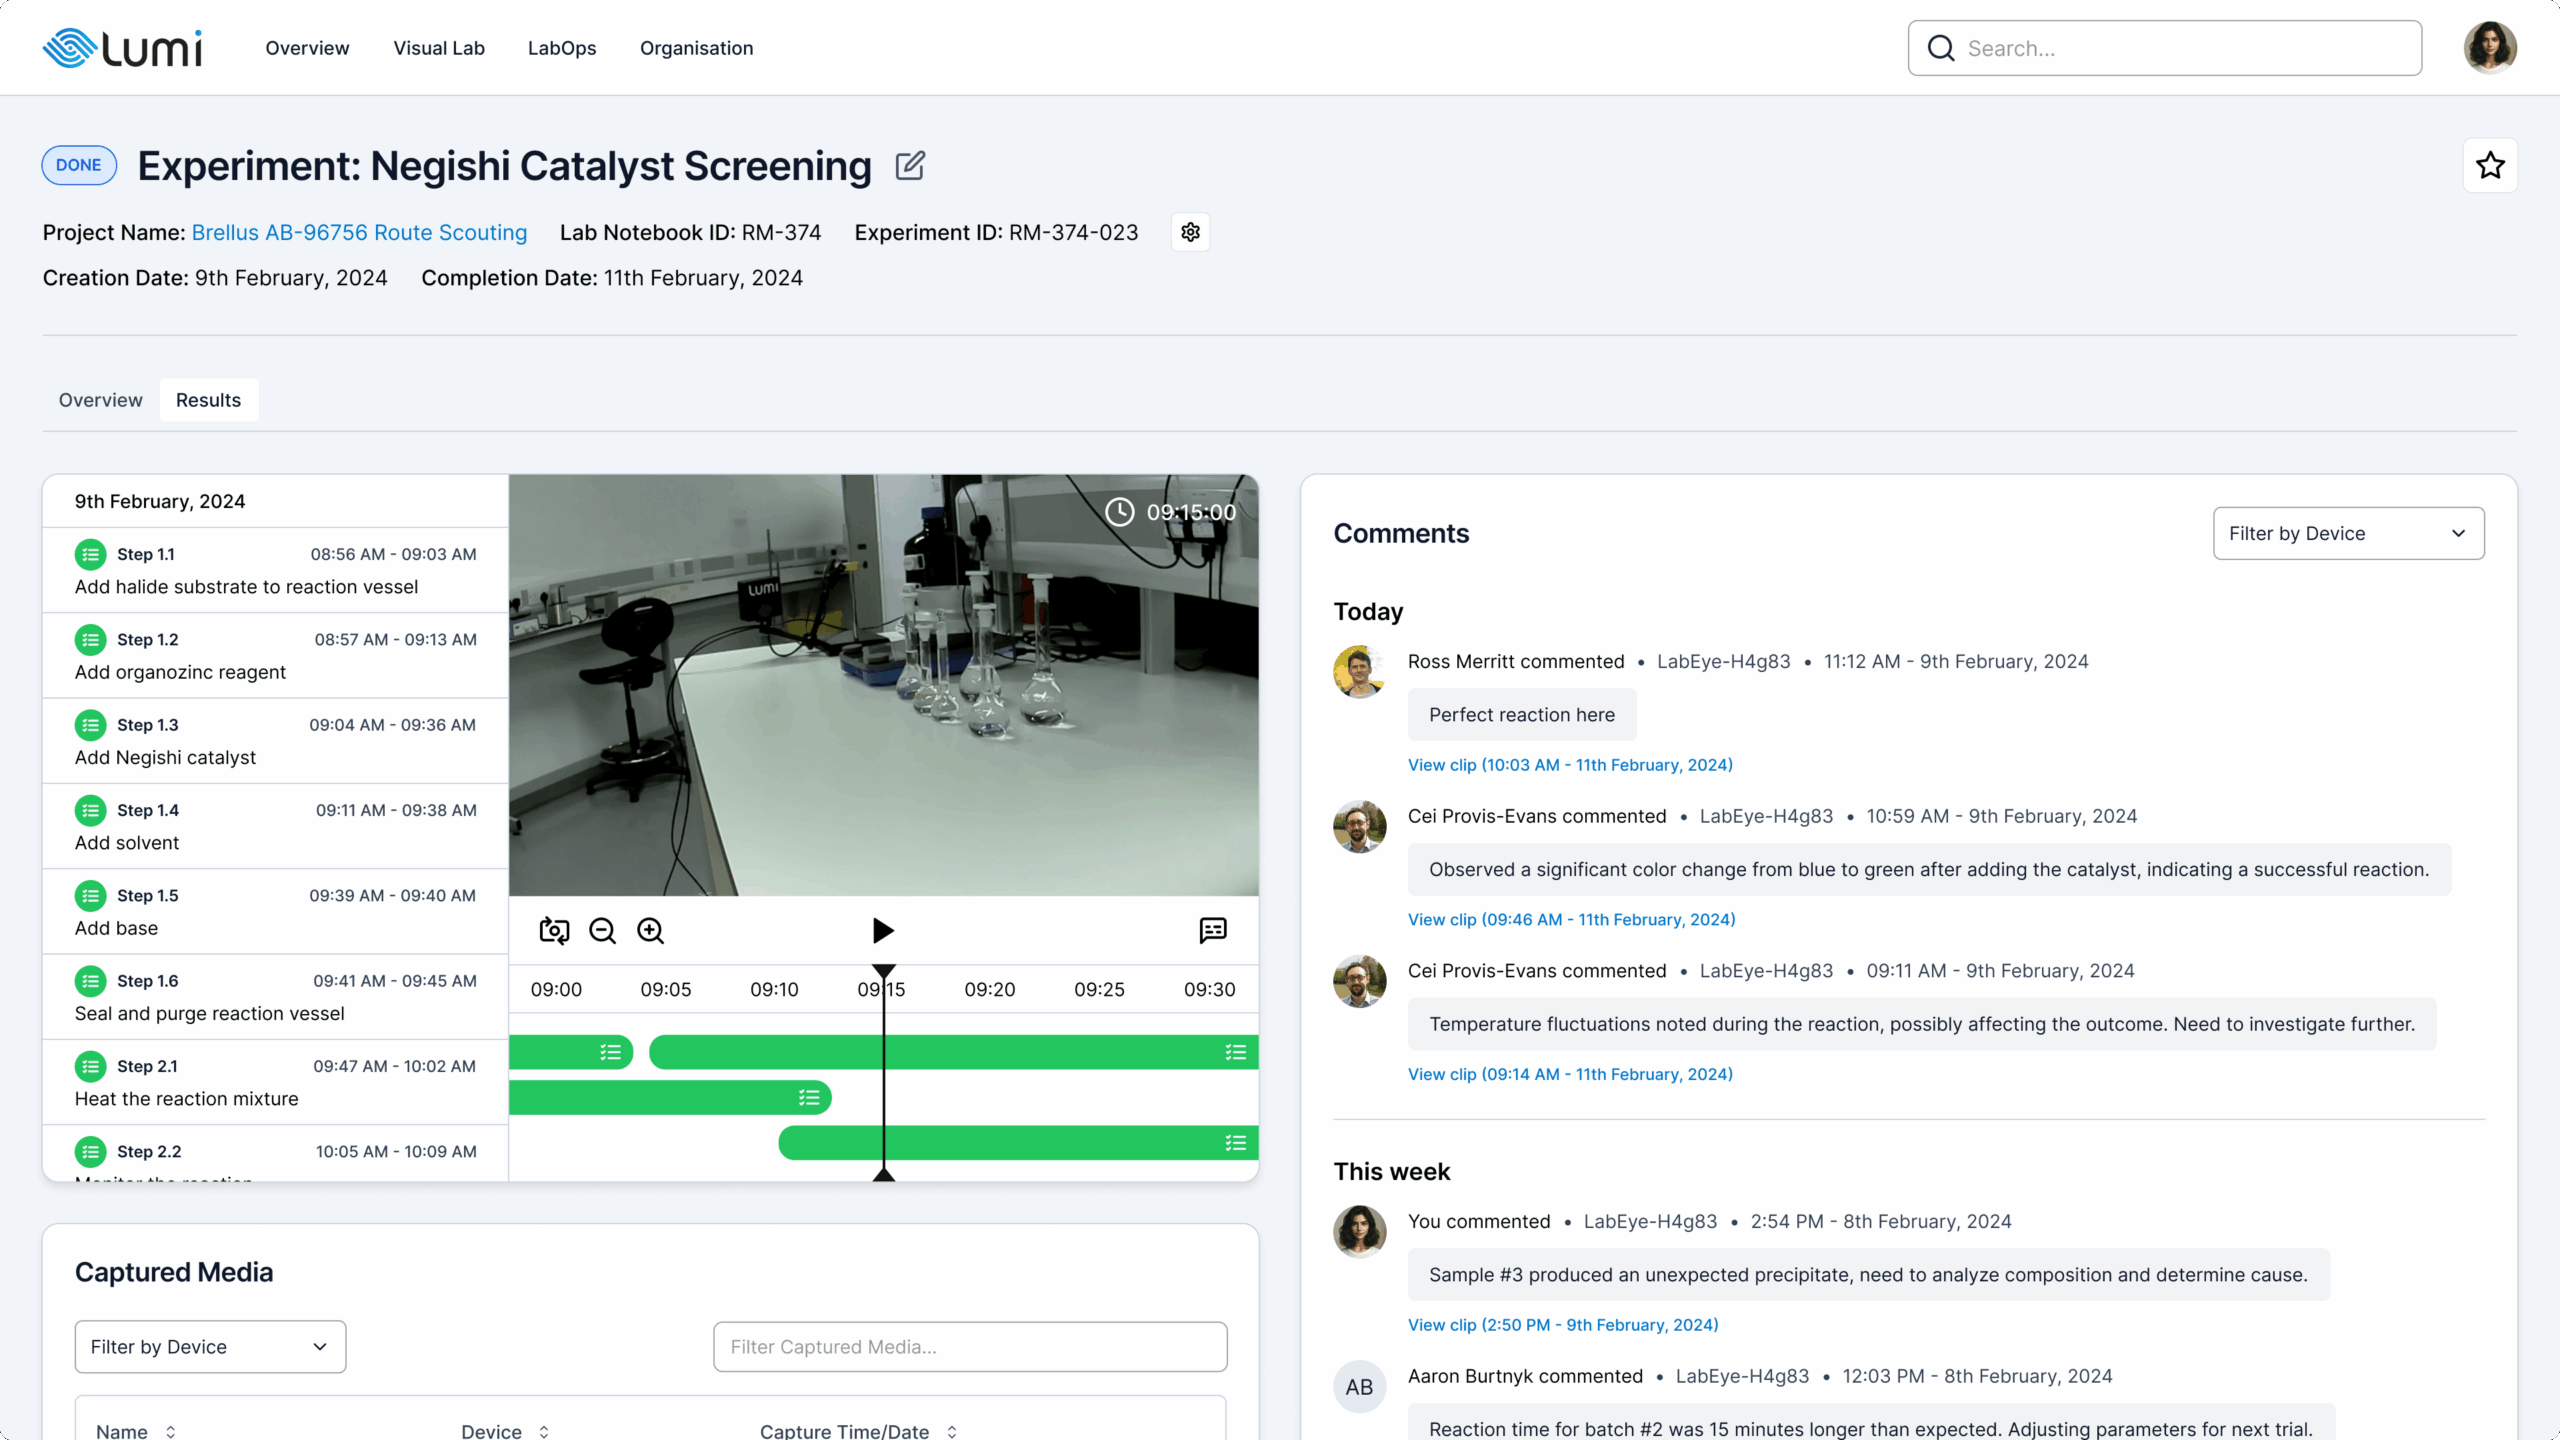Image resolution: width=2560 pixels, height=1440 pixels.
Task: Click the Step 2.1 list icon
Action: click(x=91, y=1066)
